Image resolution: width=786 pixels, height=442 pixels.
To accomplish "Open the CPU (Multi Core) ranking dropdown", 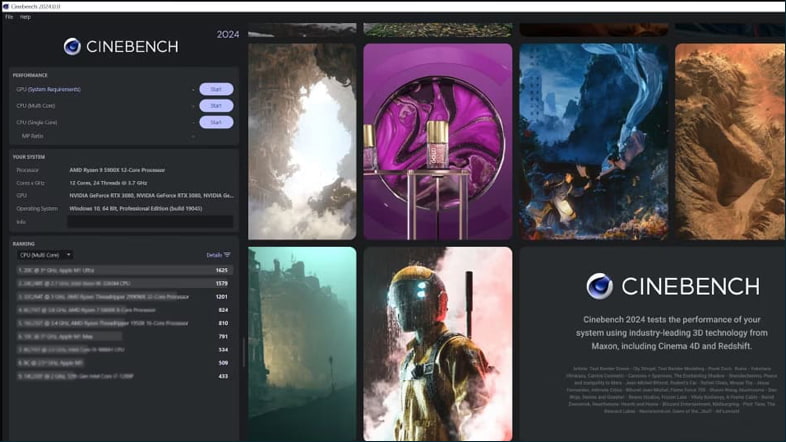I will tap(45, 255).
